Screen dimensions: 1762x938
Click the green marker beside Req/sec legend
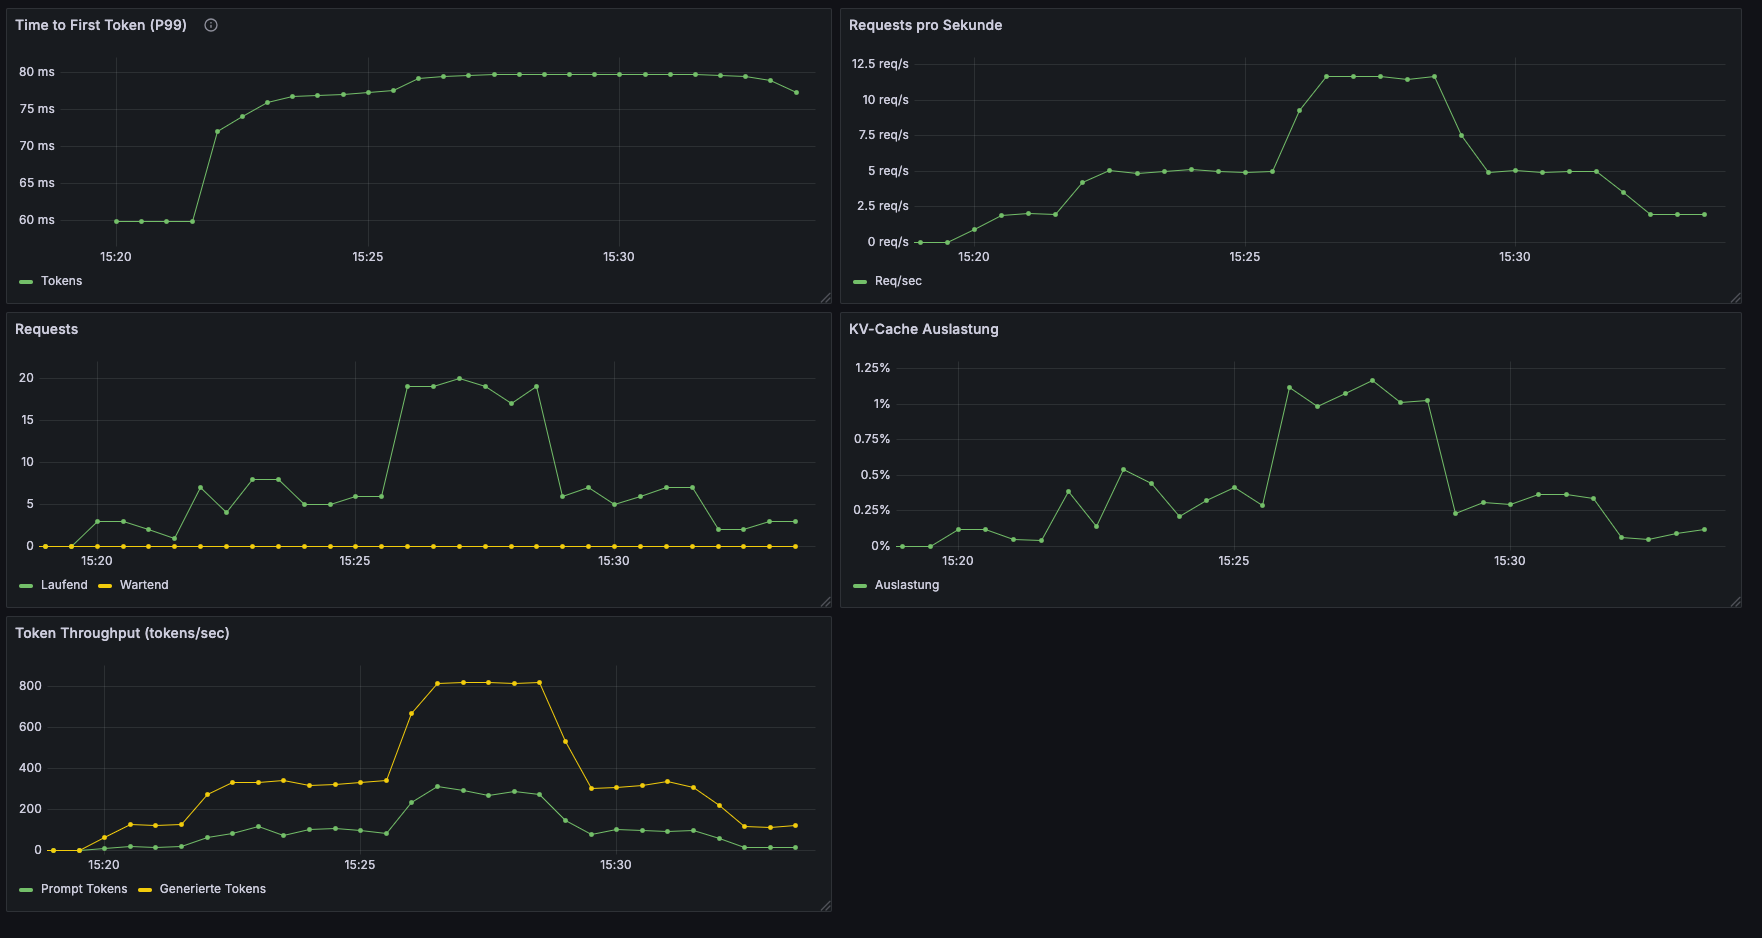click(x=862, y=281)
